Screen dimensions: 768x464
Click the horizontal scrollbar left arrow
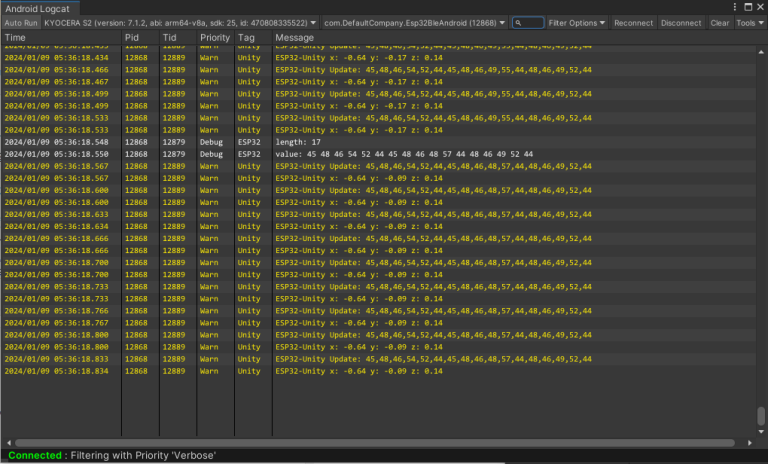coord(9,443)
